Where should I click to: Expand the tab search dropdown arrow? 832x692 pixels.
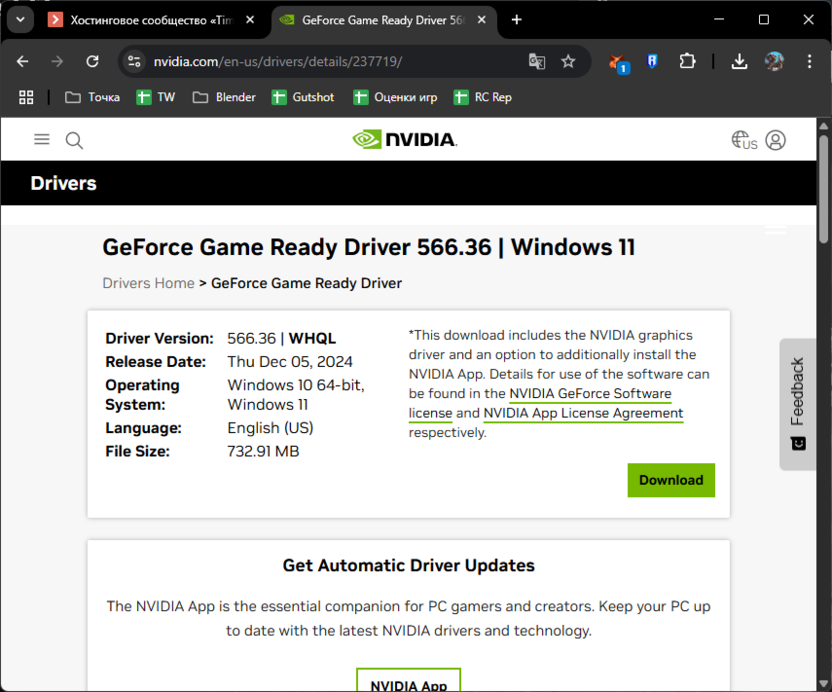19,19
